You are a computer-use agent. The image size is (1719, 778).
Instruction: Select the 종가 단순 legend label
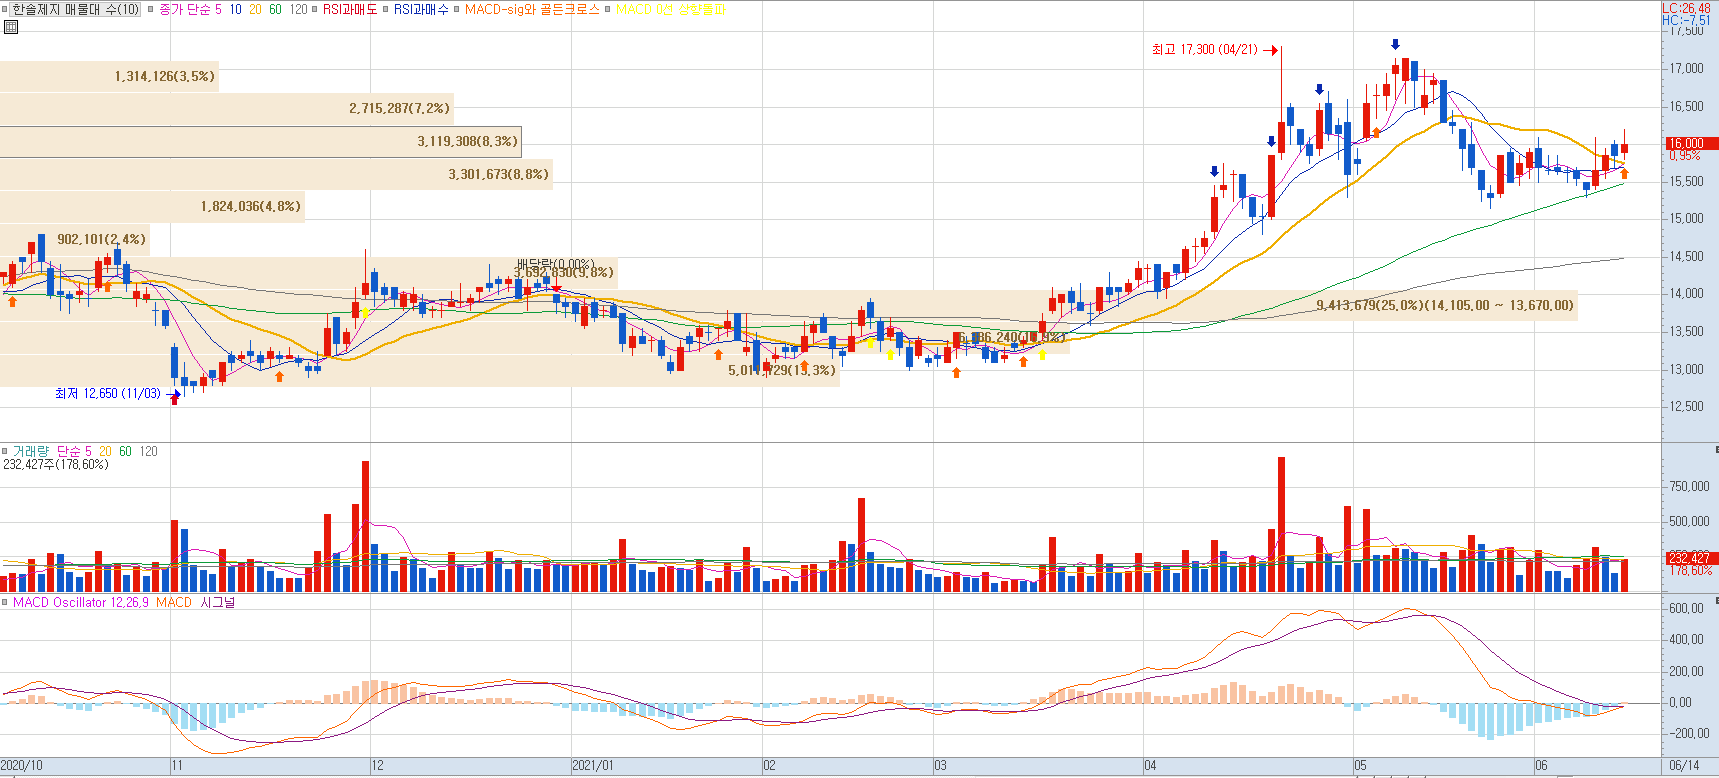(x=185, y=9)
